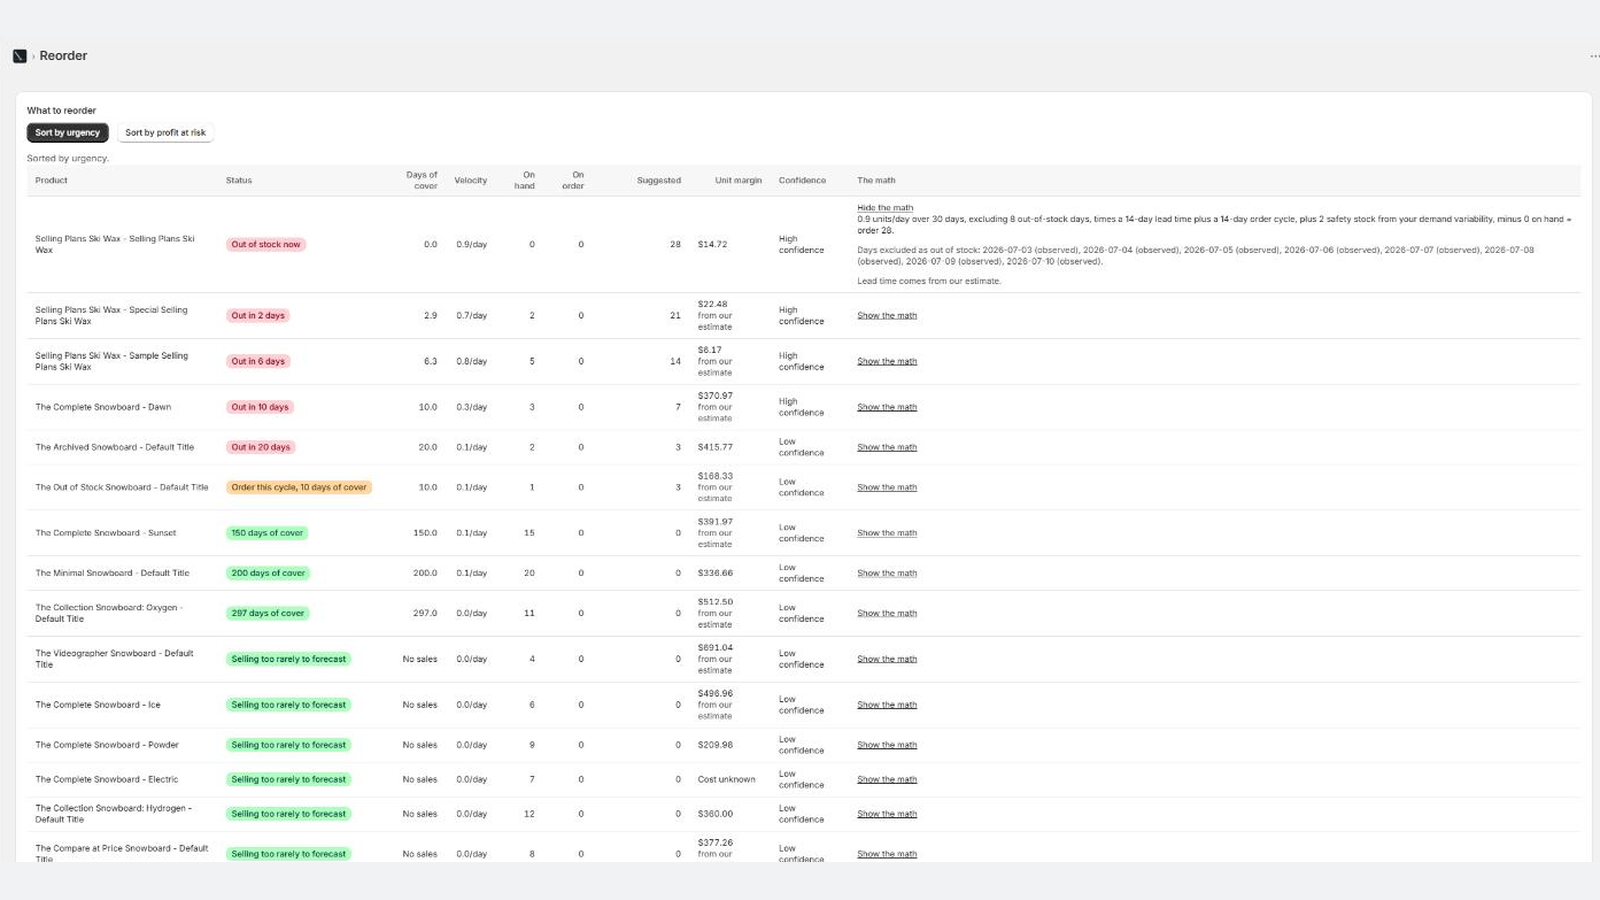Click Selling too rarely badge for Videographer Snowboard
The image size is (1600, 900).
289,660
